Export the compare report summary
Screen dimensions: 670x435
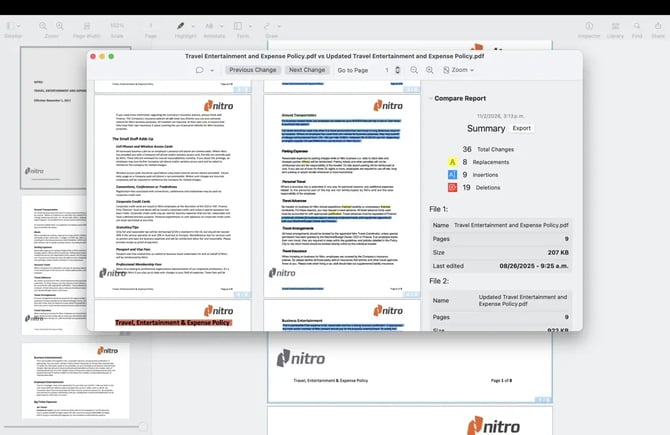(x=521, y=128)
